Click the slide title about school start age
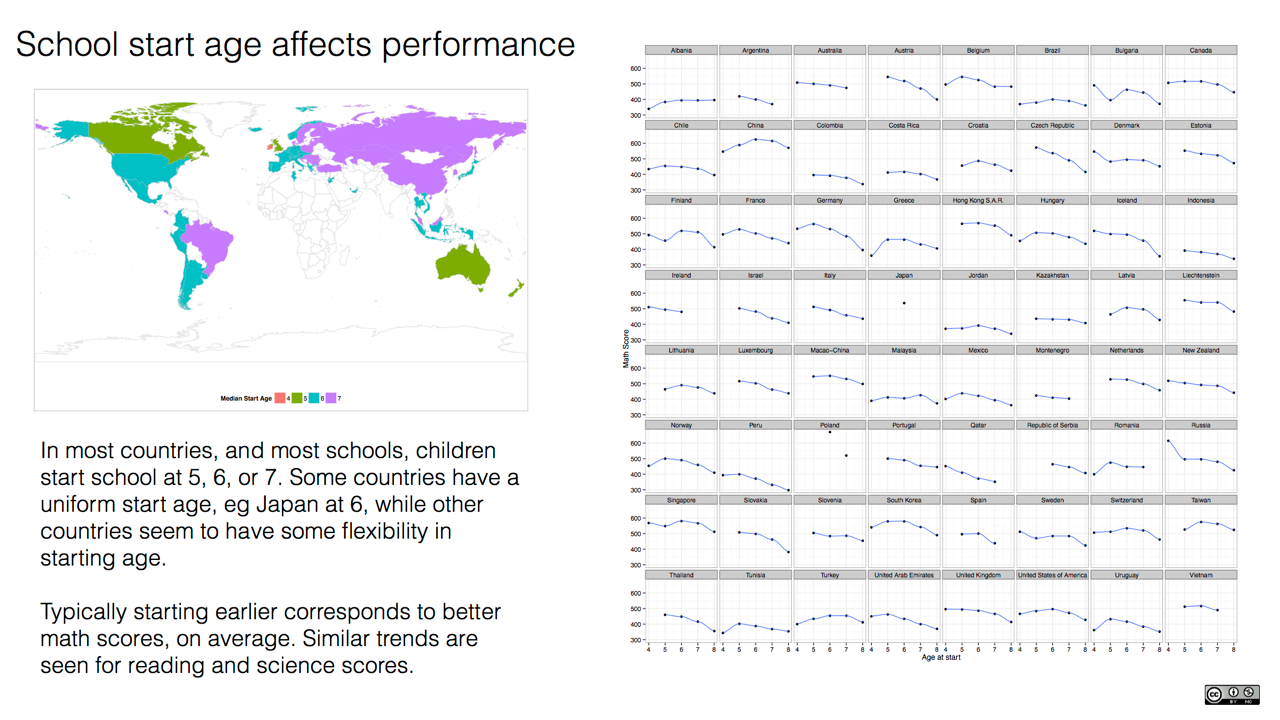 [295, 44]
